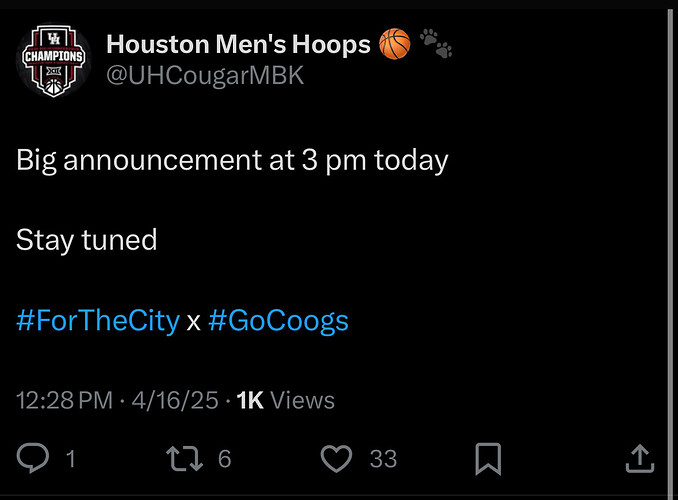The height and width of the screenshot is (500, 678).
Task: Click the paw prints emoji beside the name
Action: [x=436, y=43]
